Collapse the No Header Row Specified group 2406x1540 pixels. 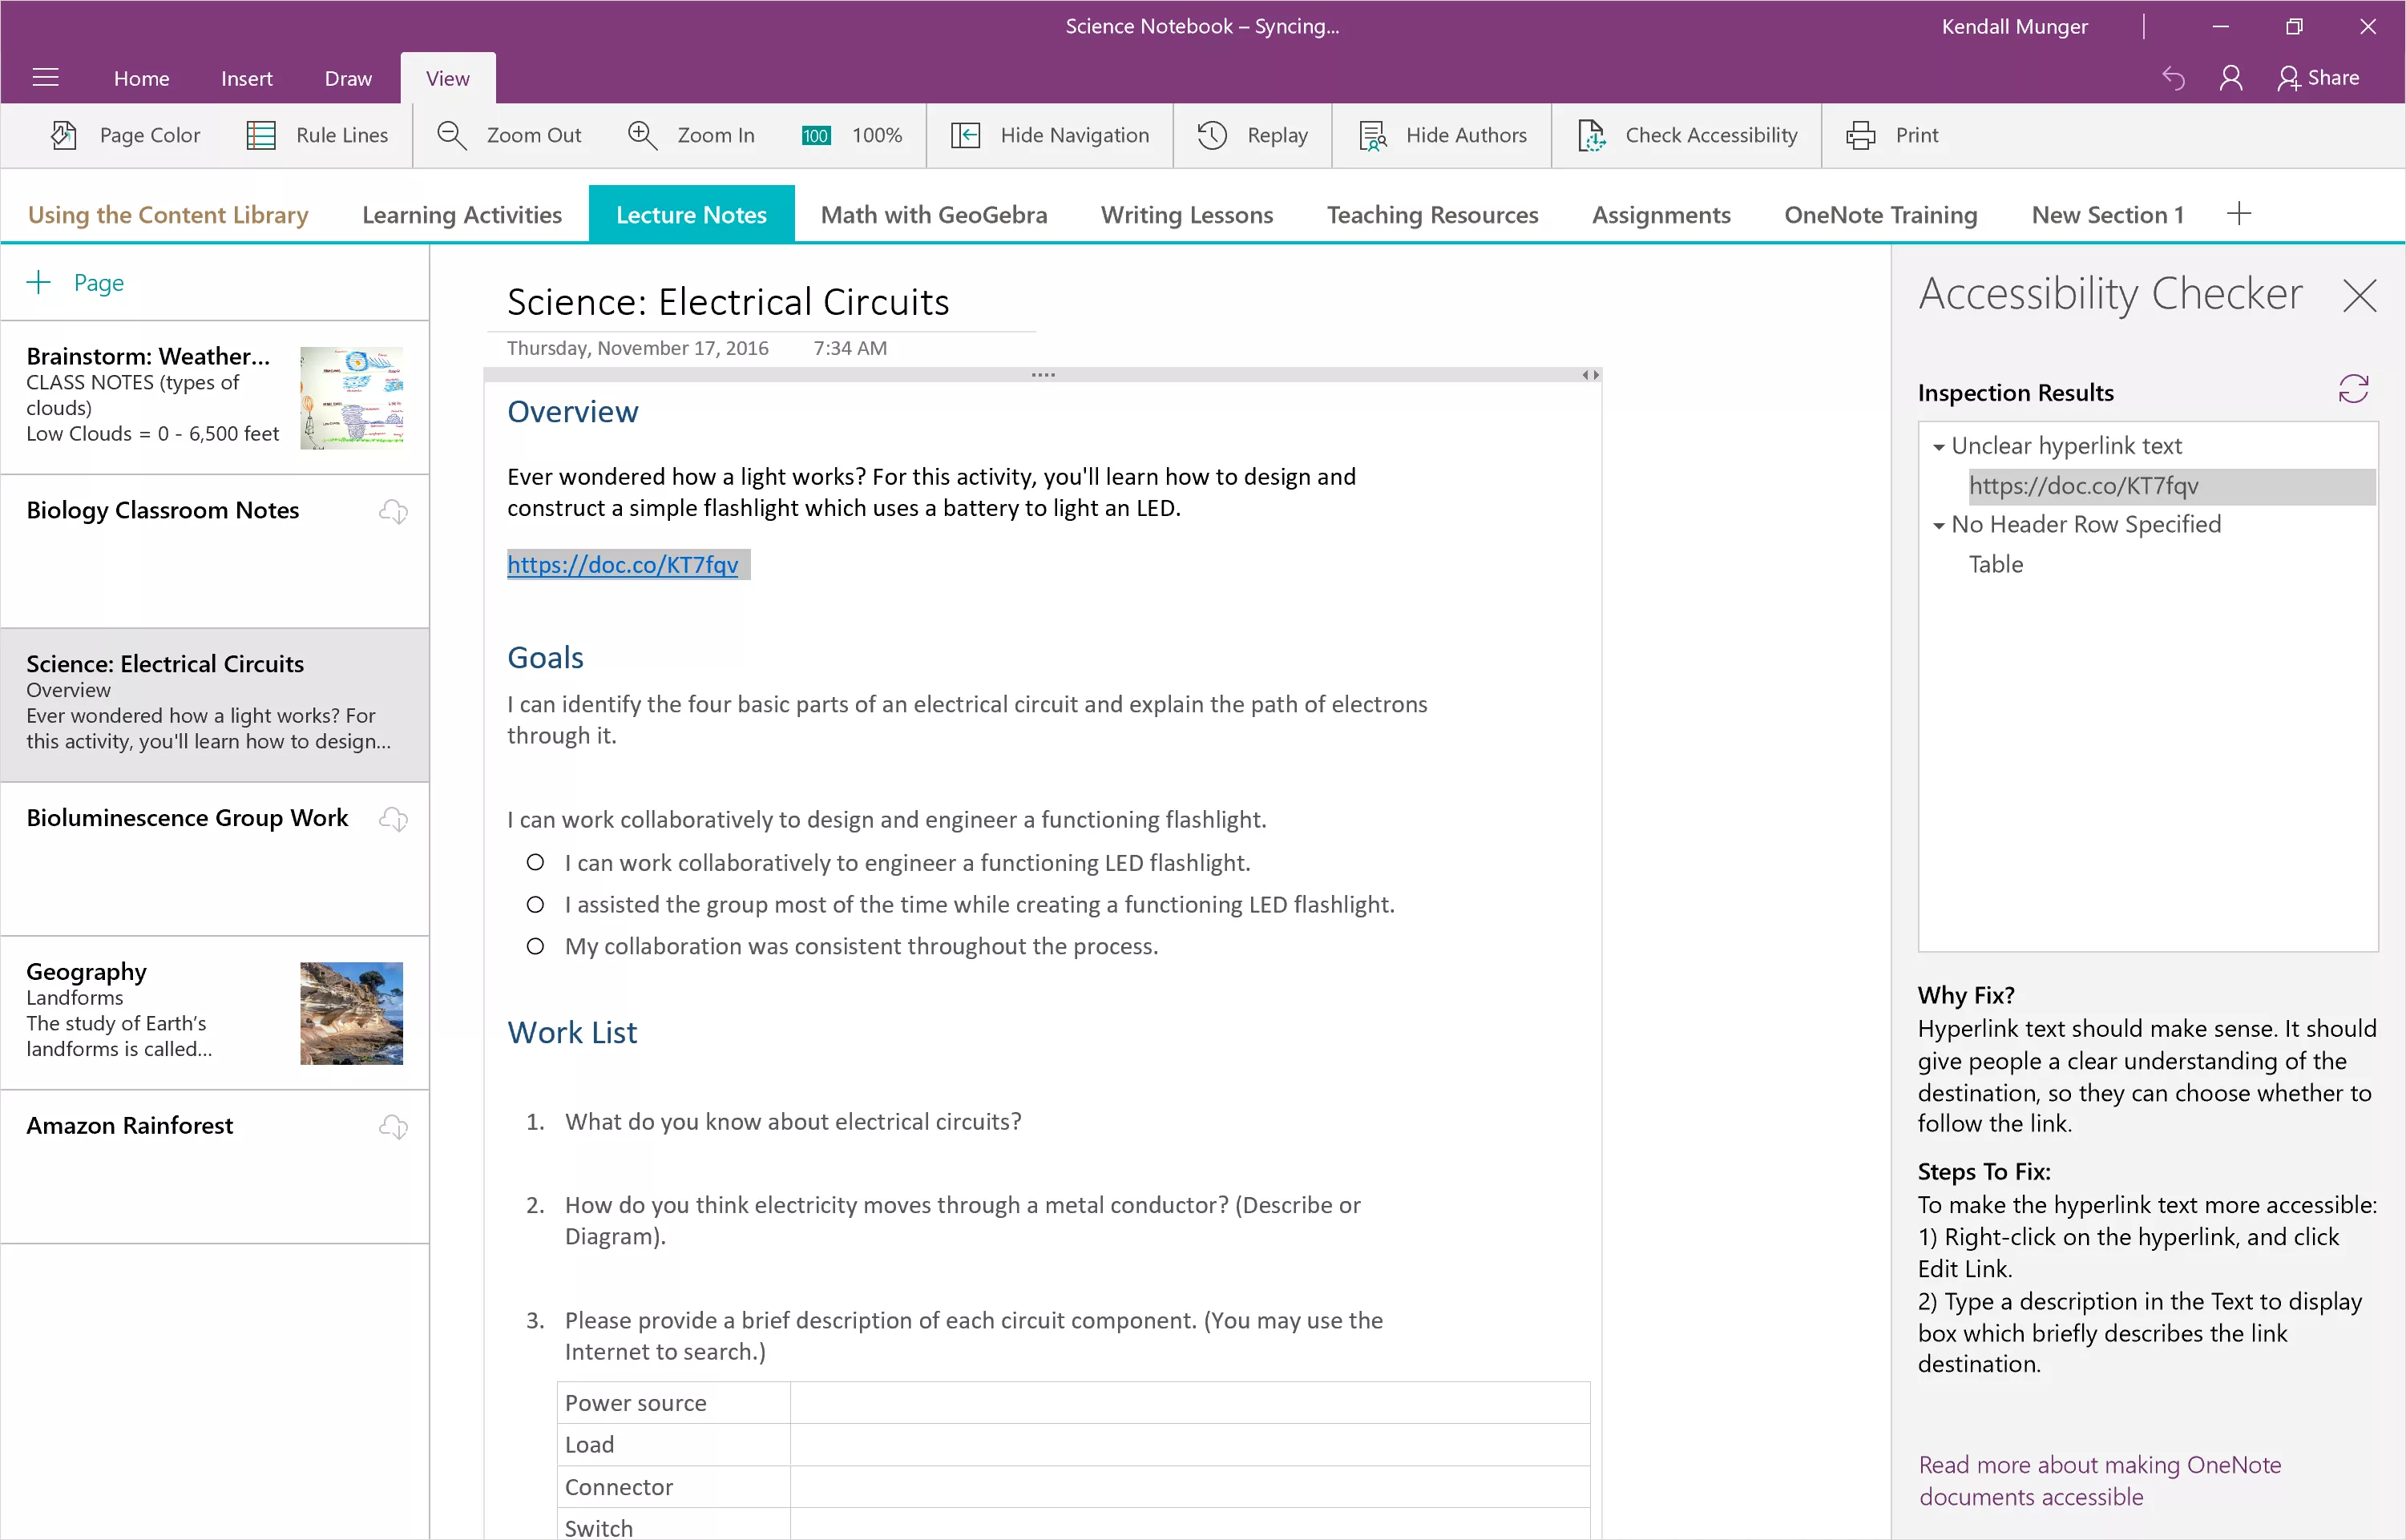point(1938,525)
